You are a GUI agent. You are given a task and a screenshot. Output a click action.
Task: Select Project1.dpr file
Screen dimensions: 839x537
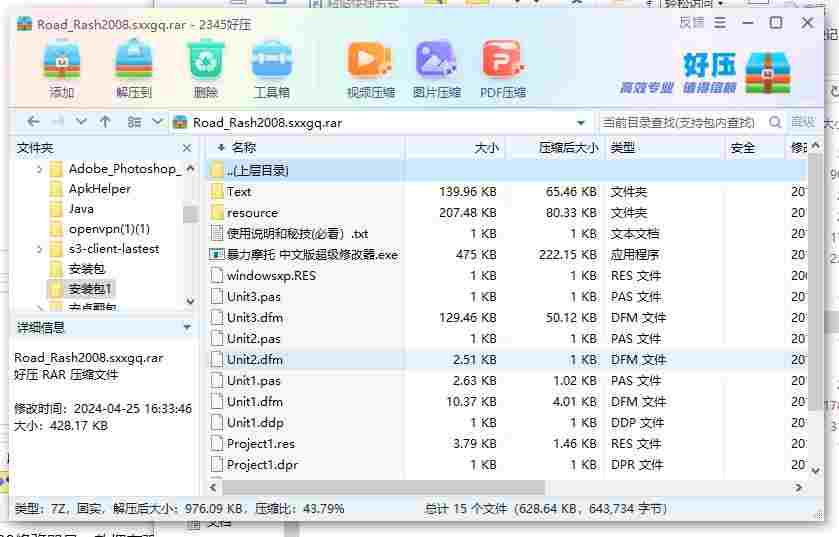pyautogui.click(x=262, y=465)
